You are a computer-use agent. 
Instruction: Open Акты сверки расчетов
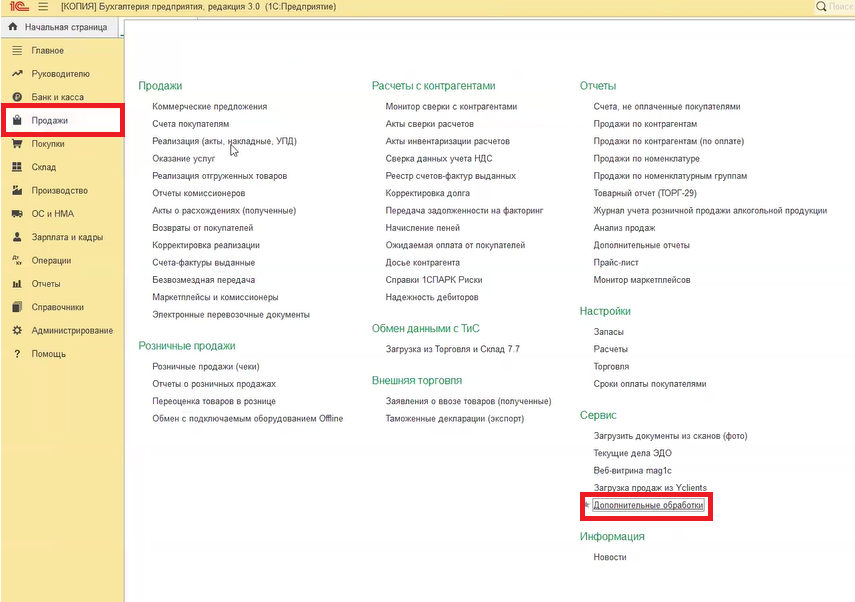pyautogui.click(x=430, y=124)
